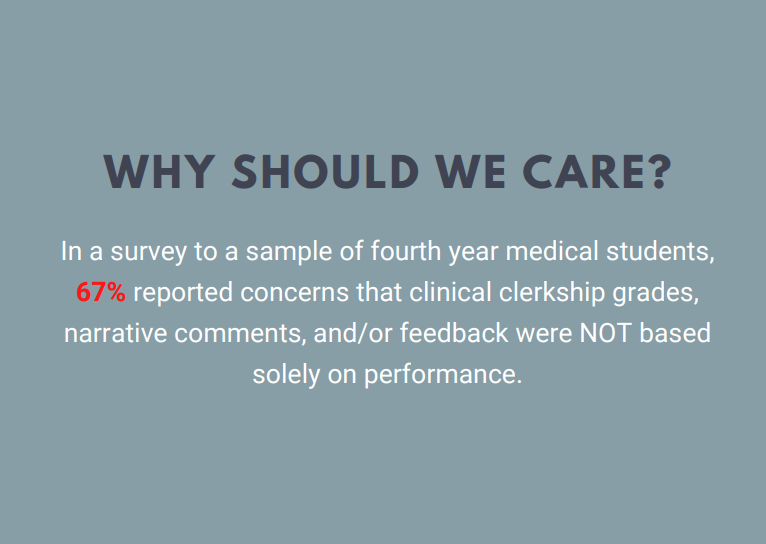Click the word "reported" after the percentage
Viewport: 766px width, 544px height.
point(183,293)
